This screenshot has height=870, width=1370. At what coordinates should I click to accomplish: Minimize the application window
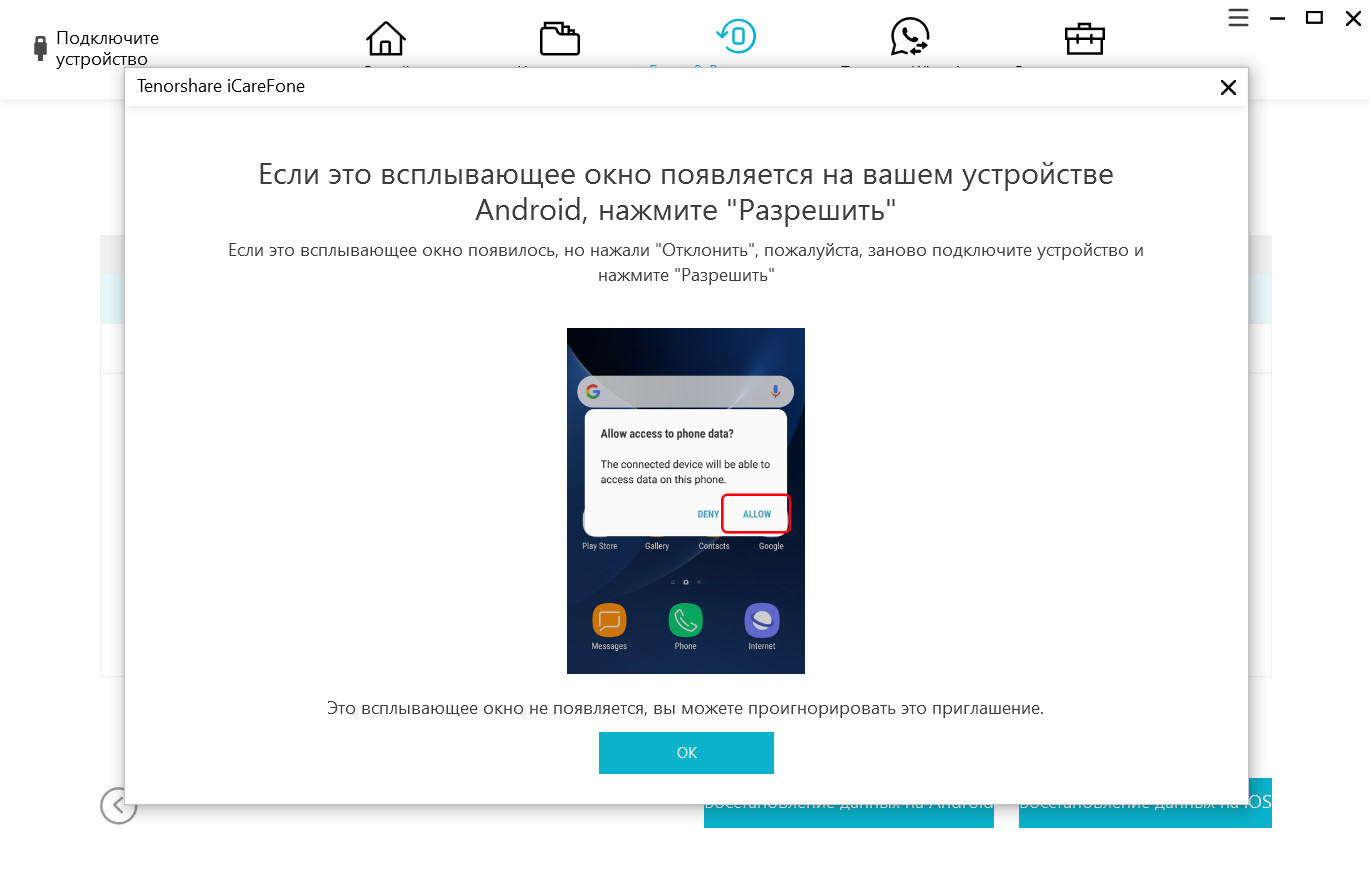(x=1277, y=18)
